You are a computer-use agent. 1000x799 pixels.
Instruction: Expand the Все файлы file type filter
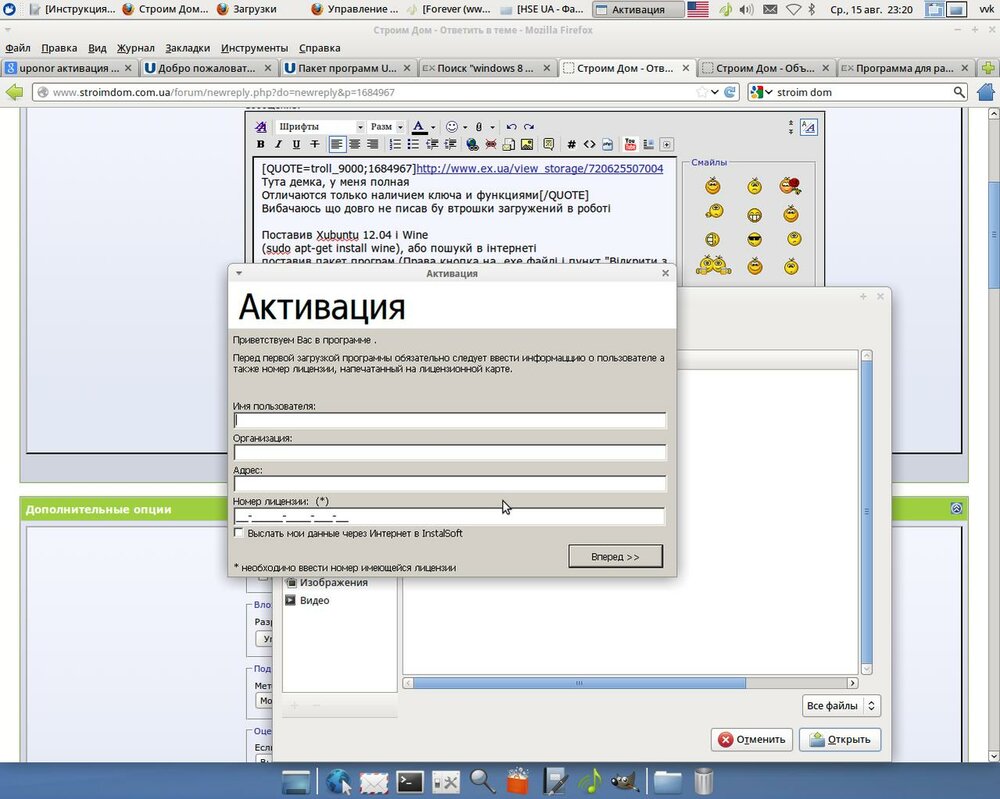click(x=841, y=706)
